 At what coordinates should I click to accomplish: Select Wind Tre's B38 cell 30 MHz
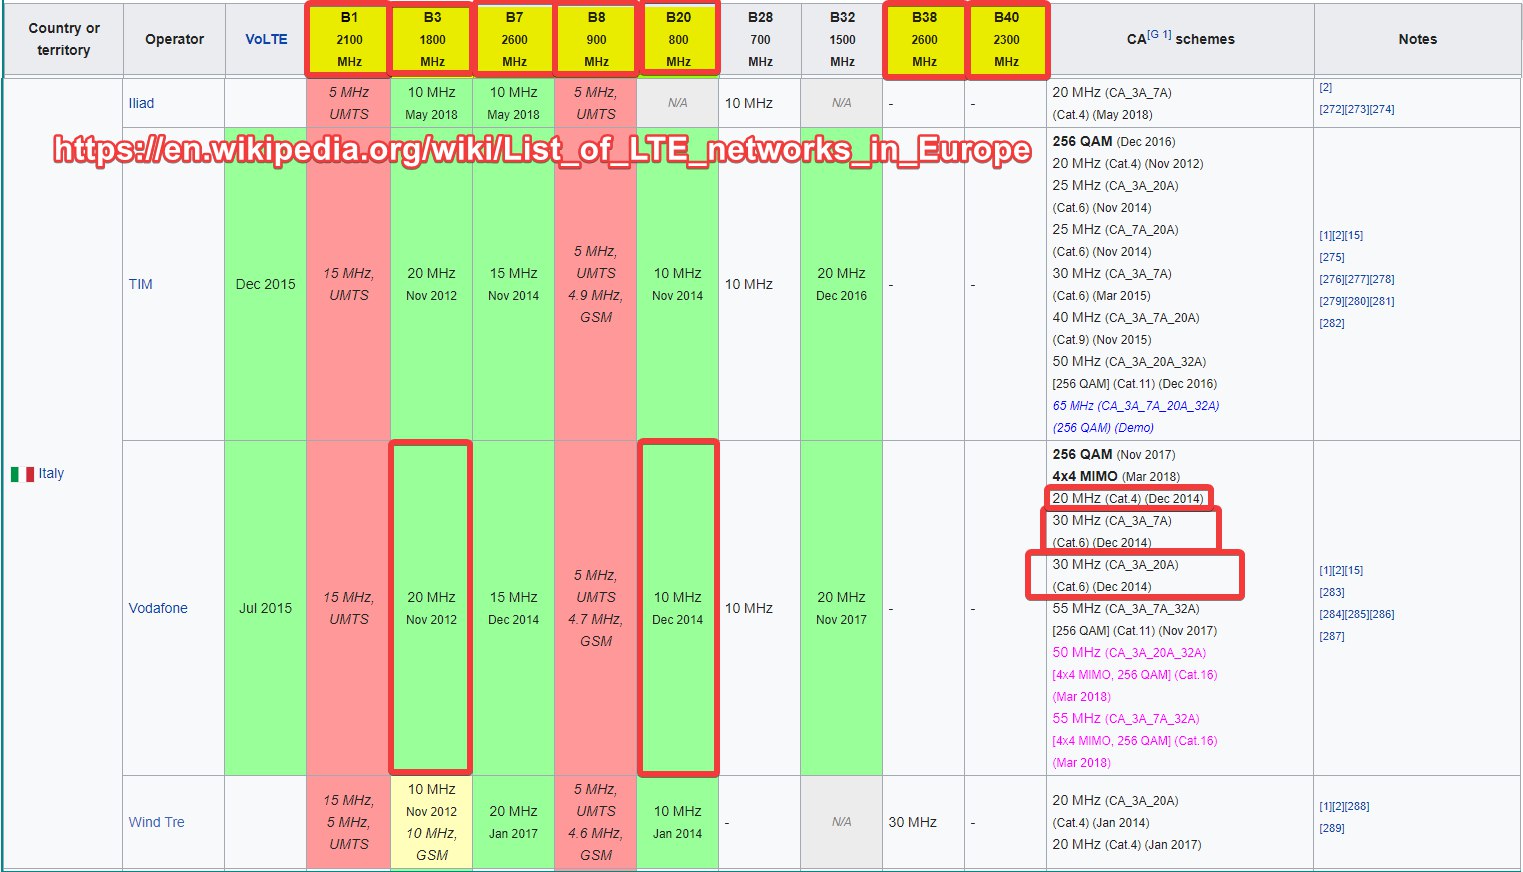pyautogui.click(x=924, y=822)
